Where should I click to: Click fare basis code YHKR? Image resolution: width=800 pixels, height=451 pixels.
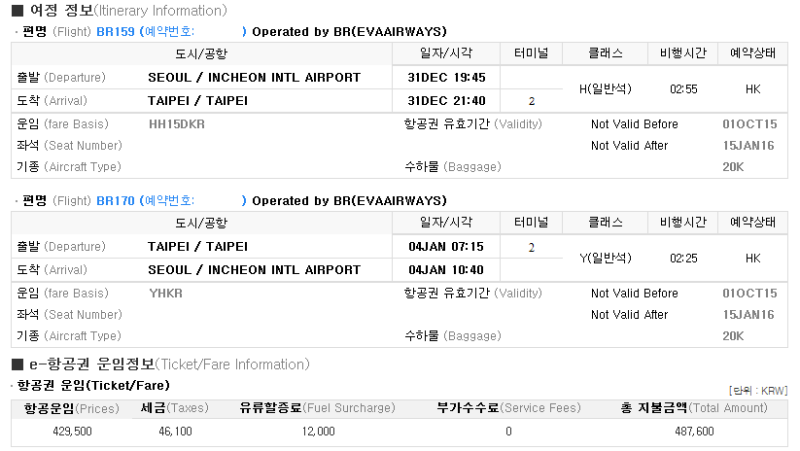click(x=165, y=293)
